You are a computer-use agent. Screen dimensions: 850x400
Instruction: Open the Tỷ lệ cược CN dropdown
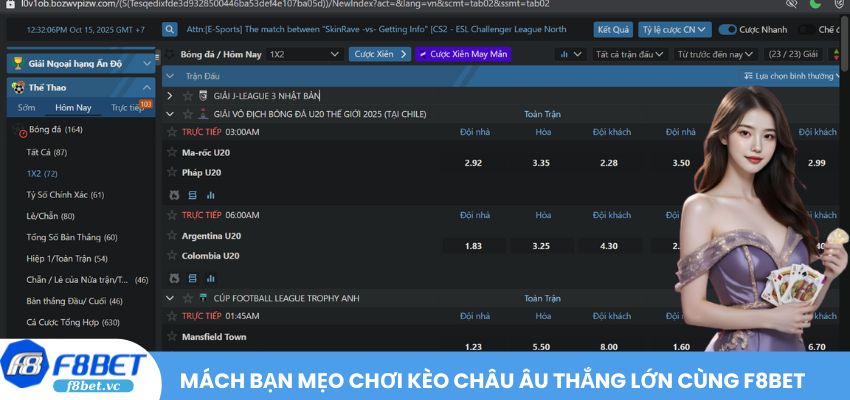coord(675,30)
